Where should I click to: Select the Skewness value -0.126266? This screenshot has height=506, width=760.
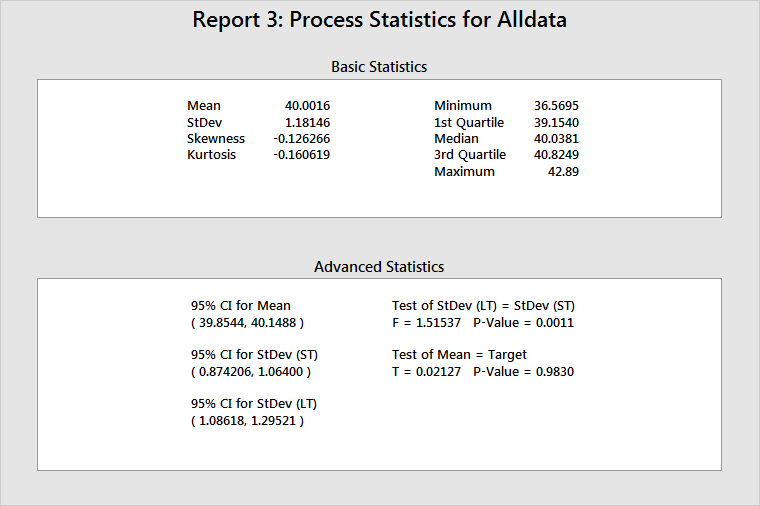coord(301,139)
